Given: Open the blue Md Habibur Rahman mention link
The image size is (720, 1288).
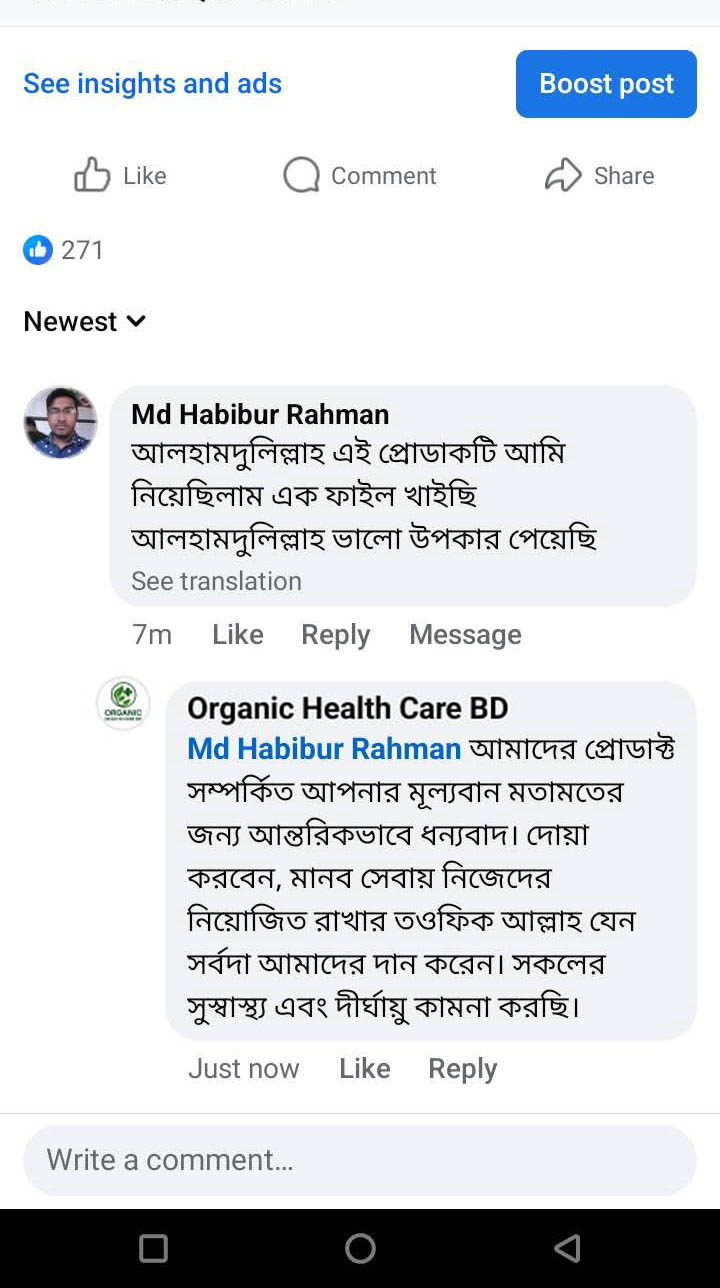Looking at the screenshot, I should 324,748.
